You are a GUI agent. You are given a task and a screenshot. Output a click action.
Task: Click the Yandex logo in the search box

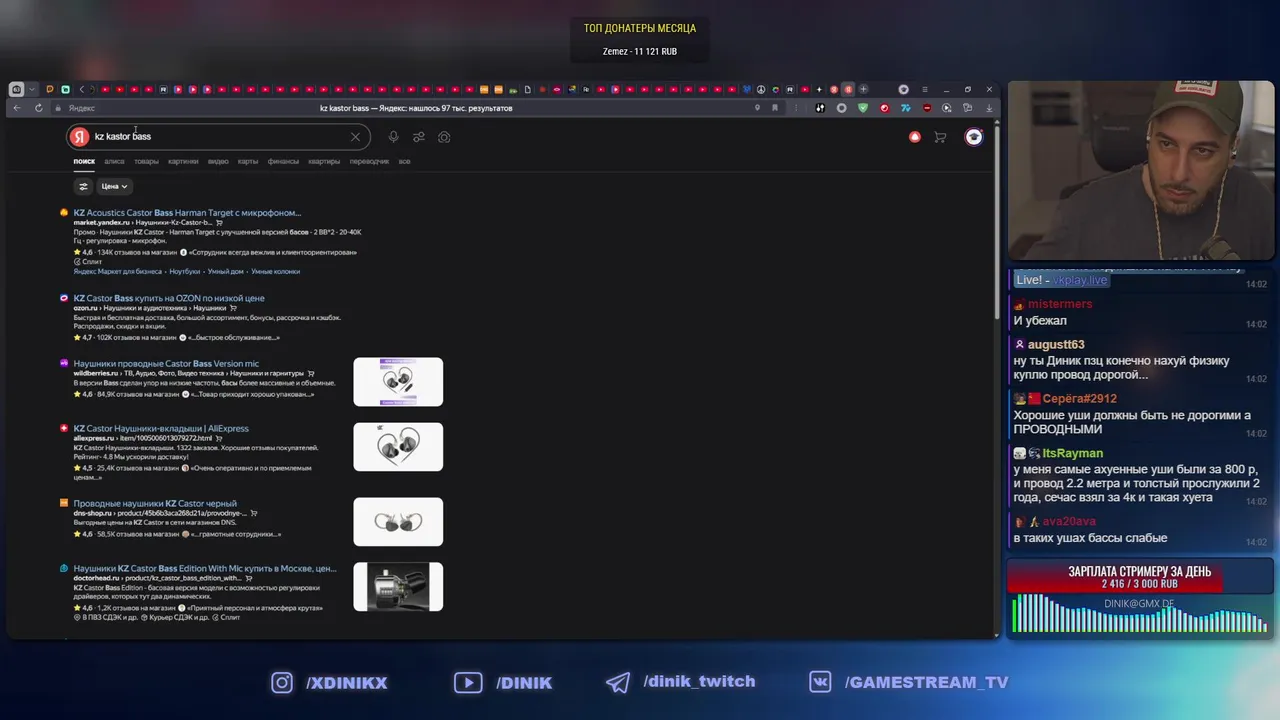(80, 137)
